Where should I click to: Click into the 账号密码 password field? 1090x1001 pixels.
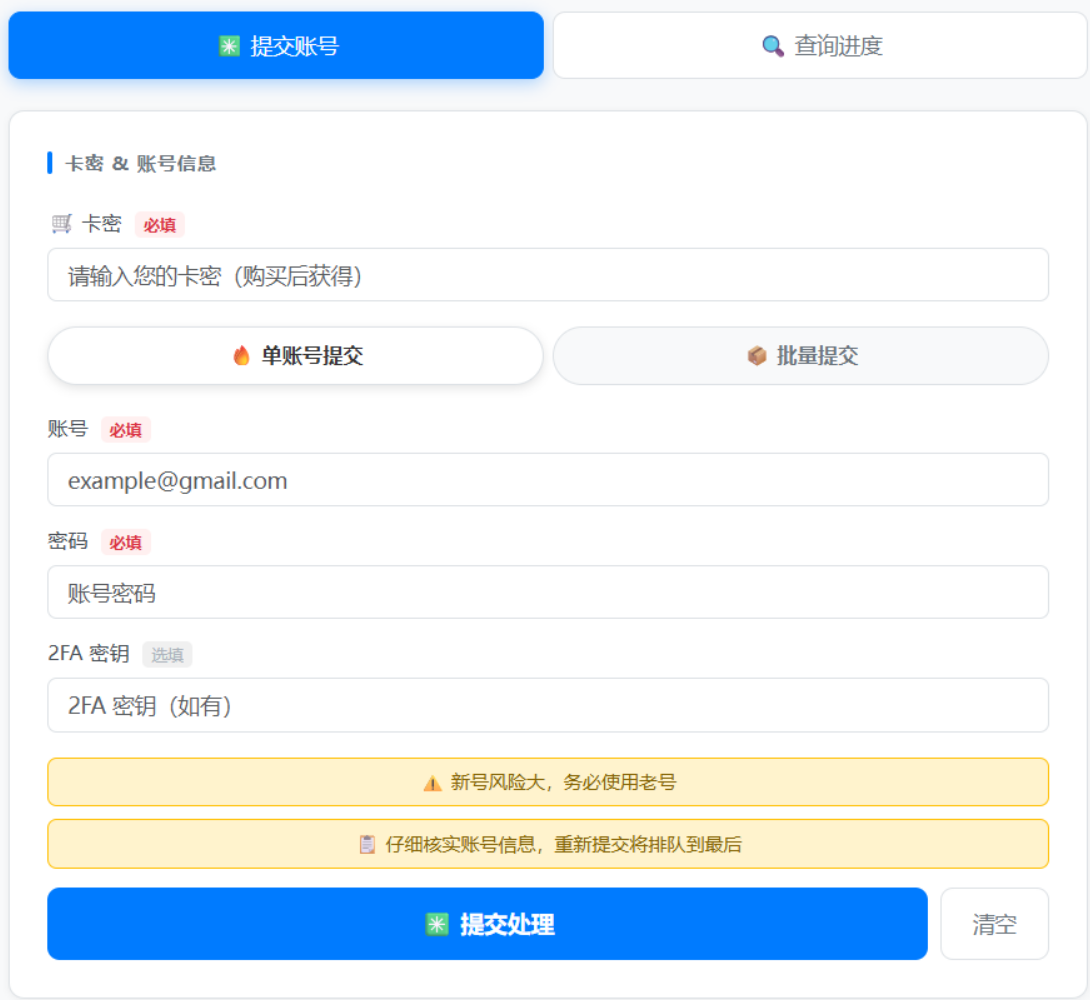point(548,593)
